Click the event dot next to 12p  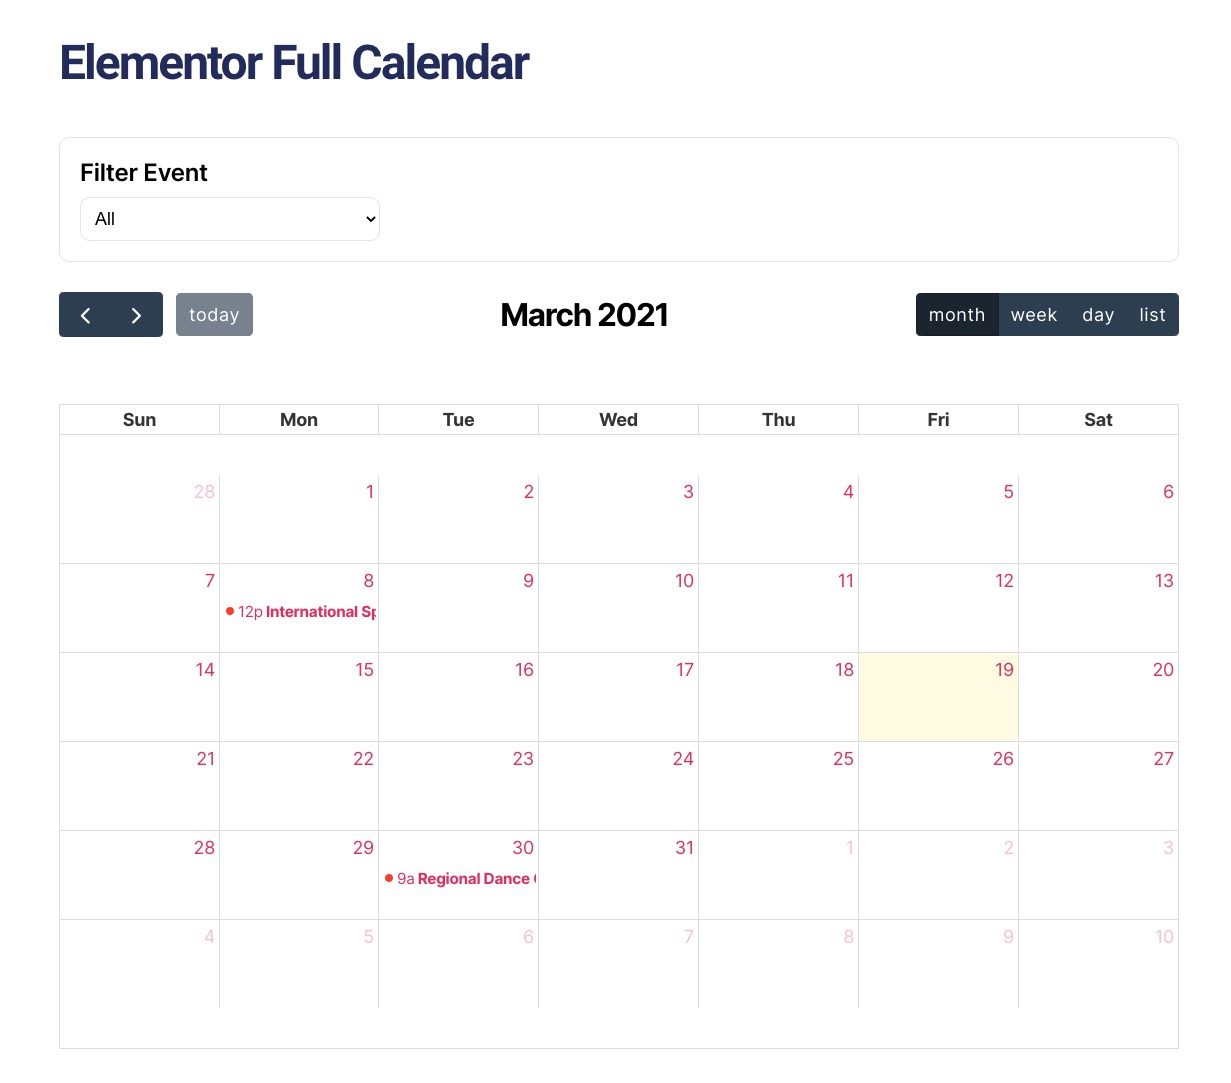[230, 611]
